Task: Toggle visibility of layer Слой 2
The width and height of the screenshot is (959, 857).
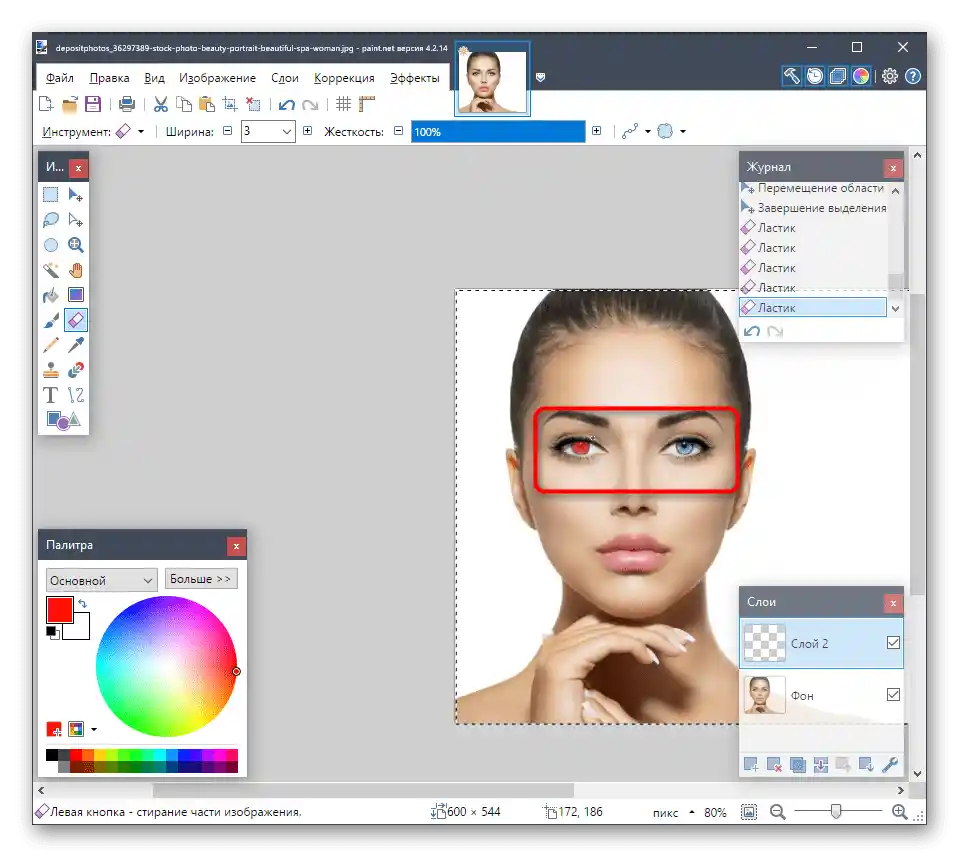Action: tap(893, 643)
